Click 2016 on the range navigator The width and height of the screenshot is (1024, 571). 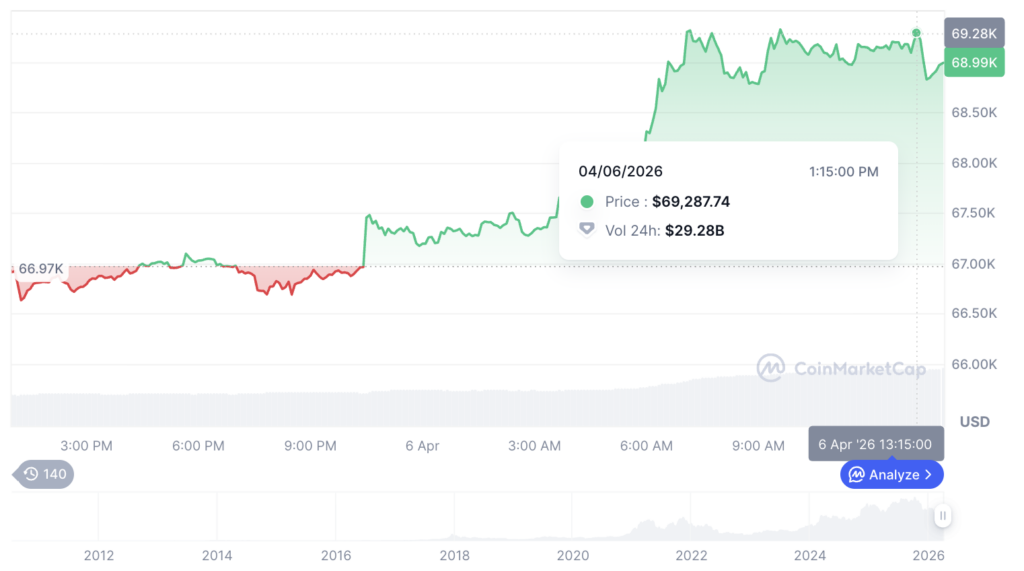click(x=336, y=556)
